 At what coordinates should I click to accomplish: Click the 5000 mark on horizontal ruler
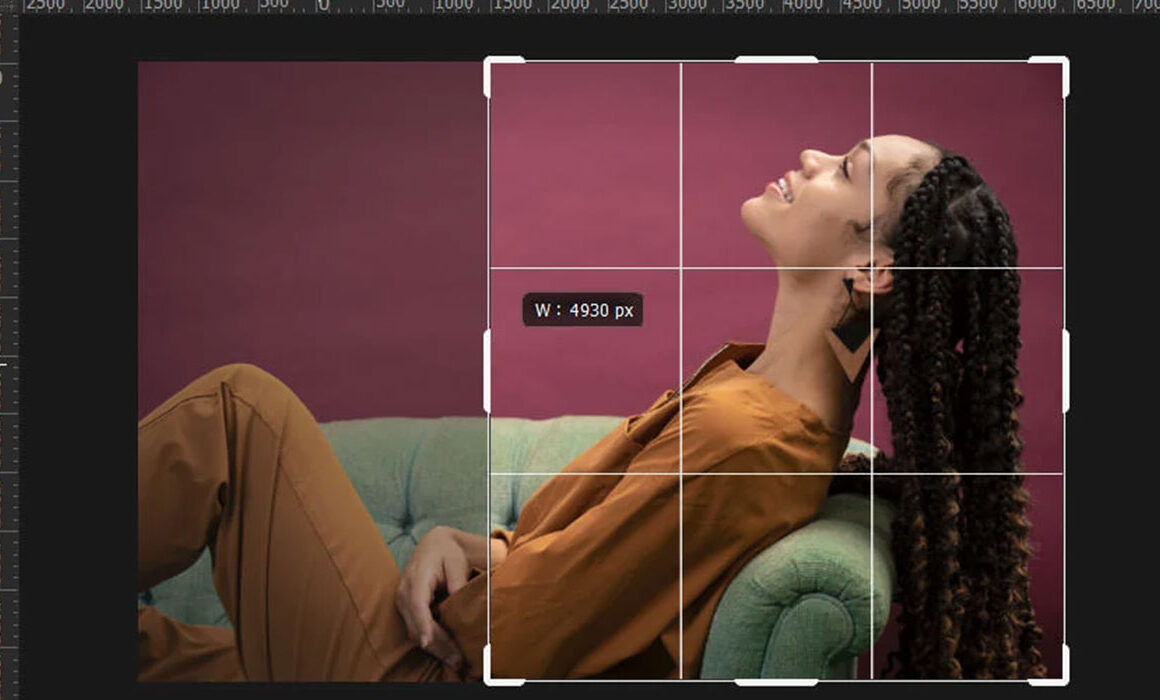pyautogui.click(x=919, y=6)
